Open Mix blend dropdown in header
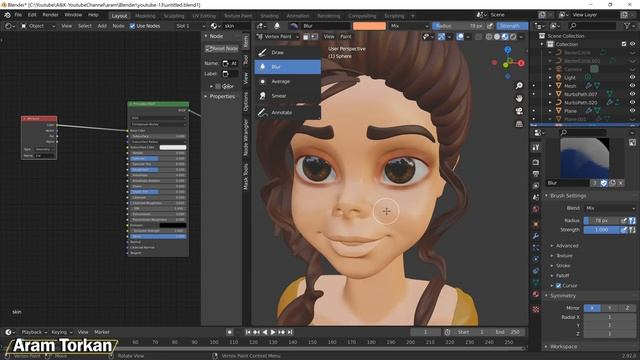 [x=409, y=26]
